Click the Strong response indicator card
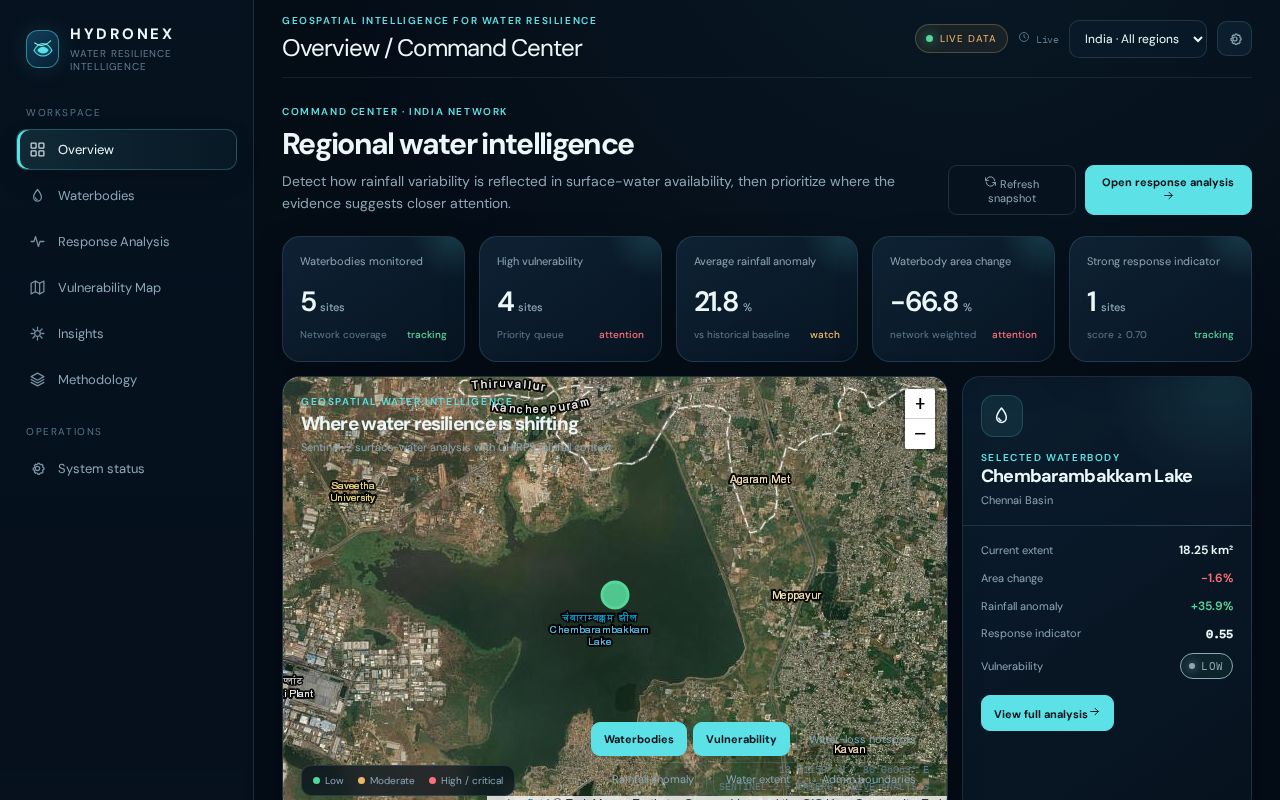Screen dimensions: 1280x800 pos(1160,299)
